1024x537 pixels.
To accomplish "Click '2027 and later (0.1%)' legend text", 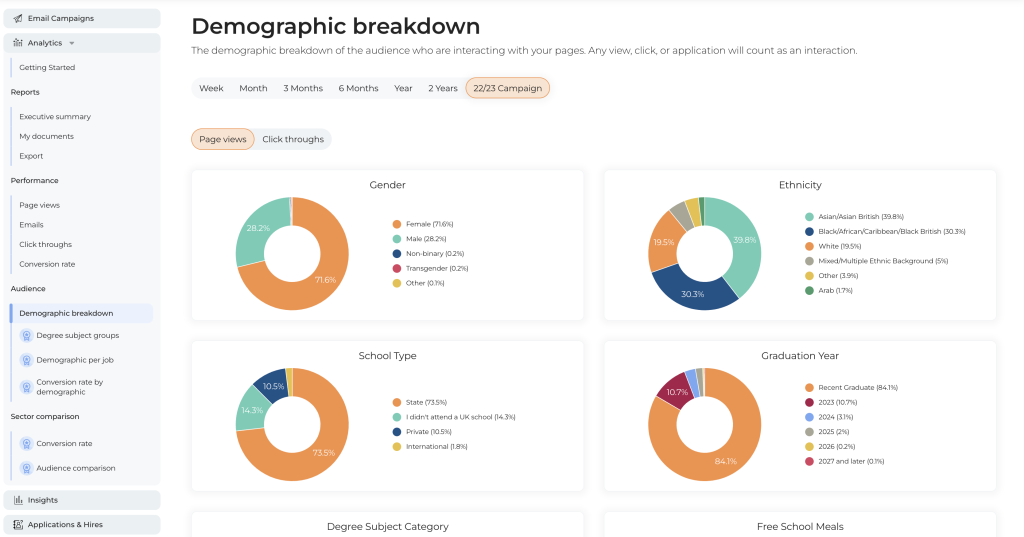I will point(851,461).
